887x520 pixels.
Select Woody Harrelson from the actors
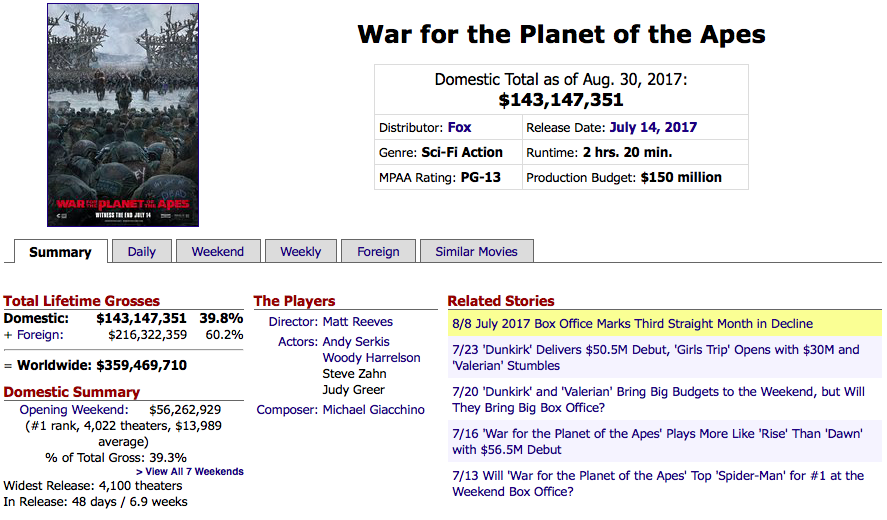[371, 358]
